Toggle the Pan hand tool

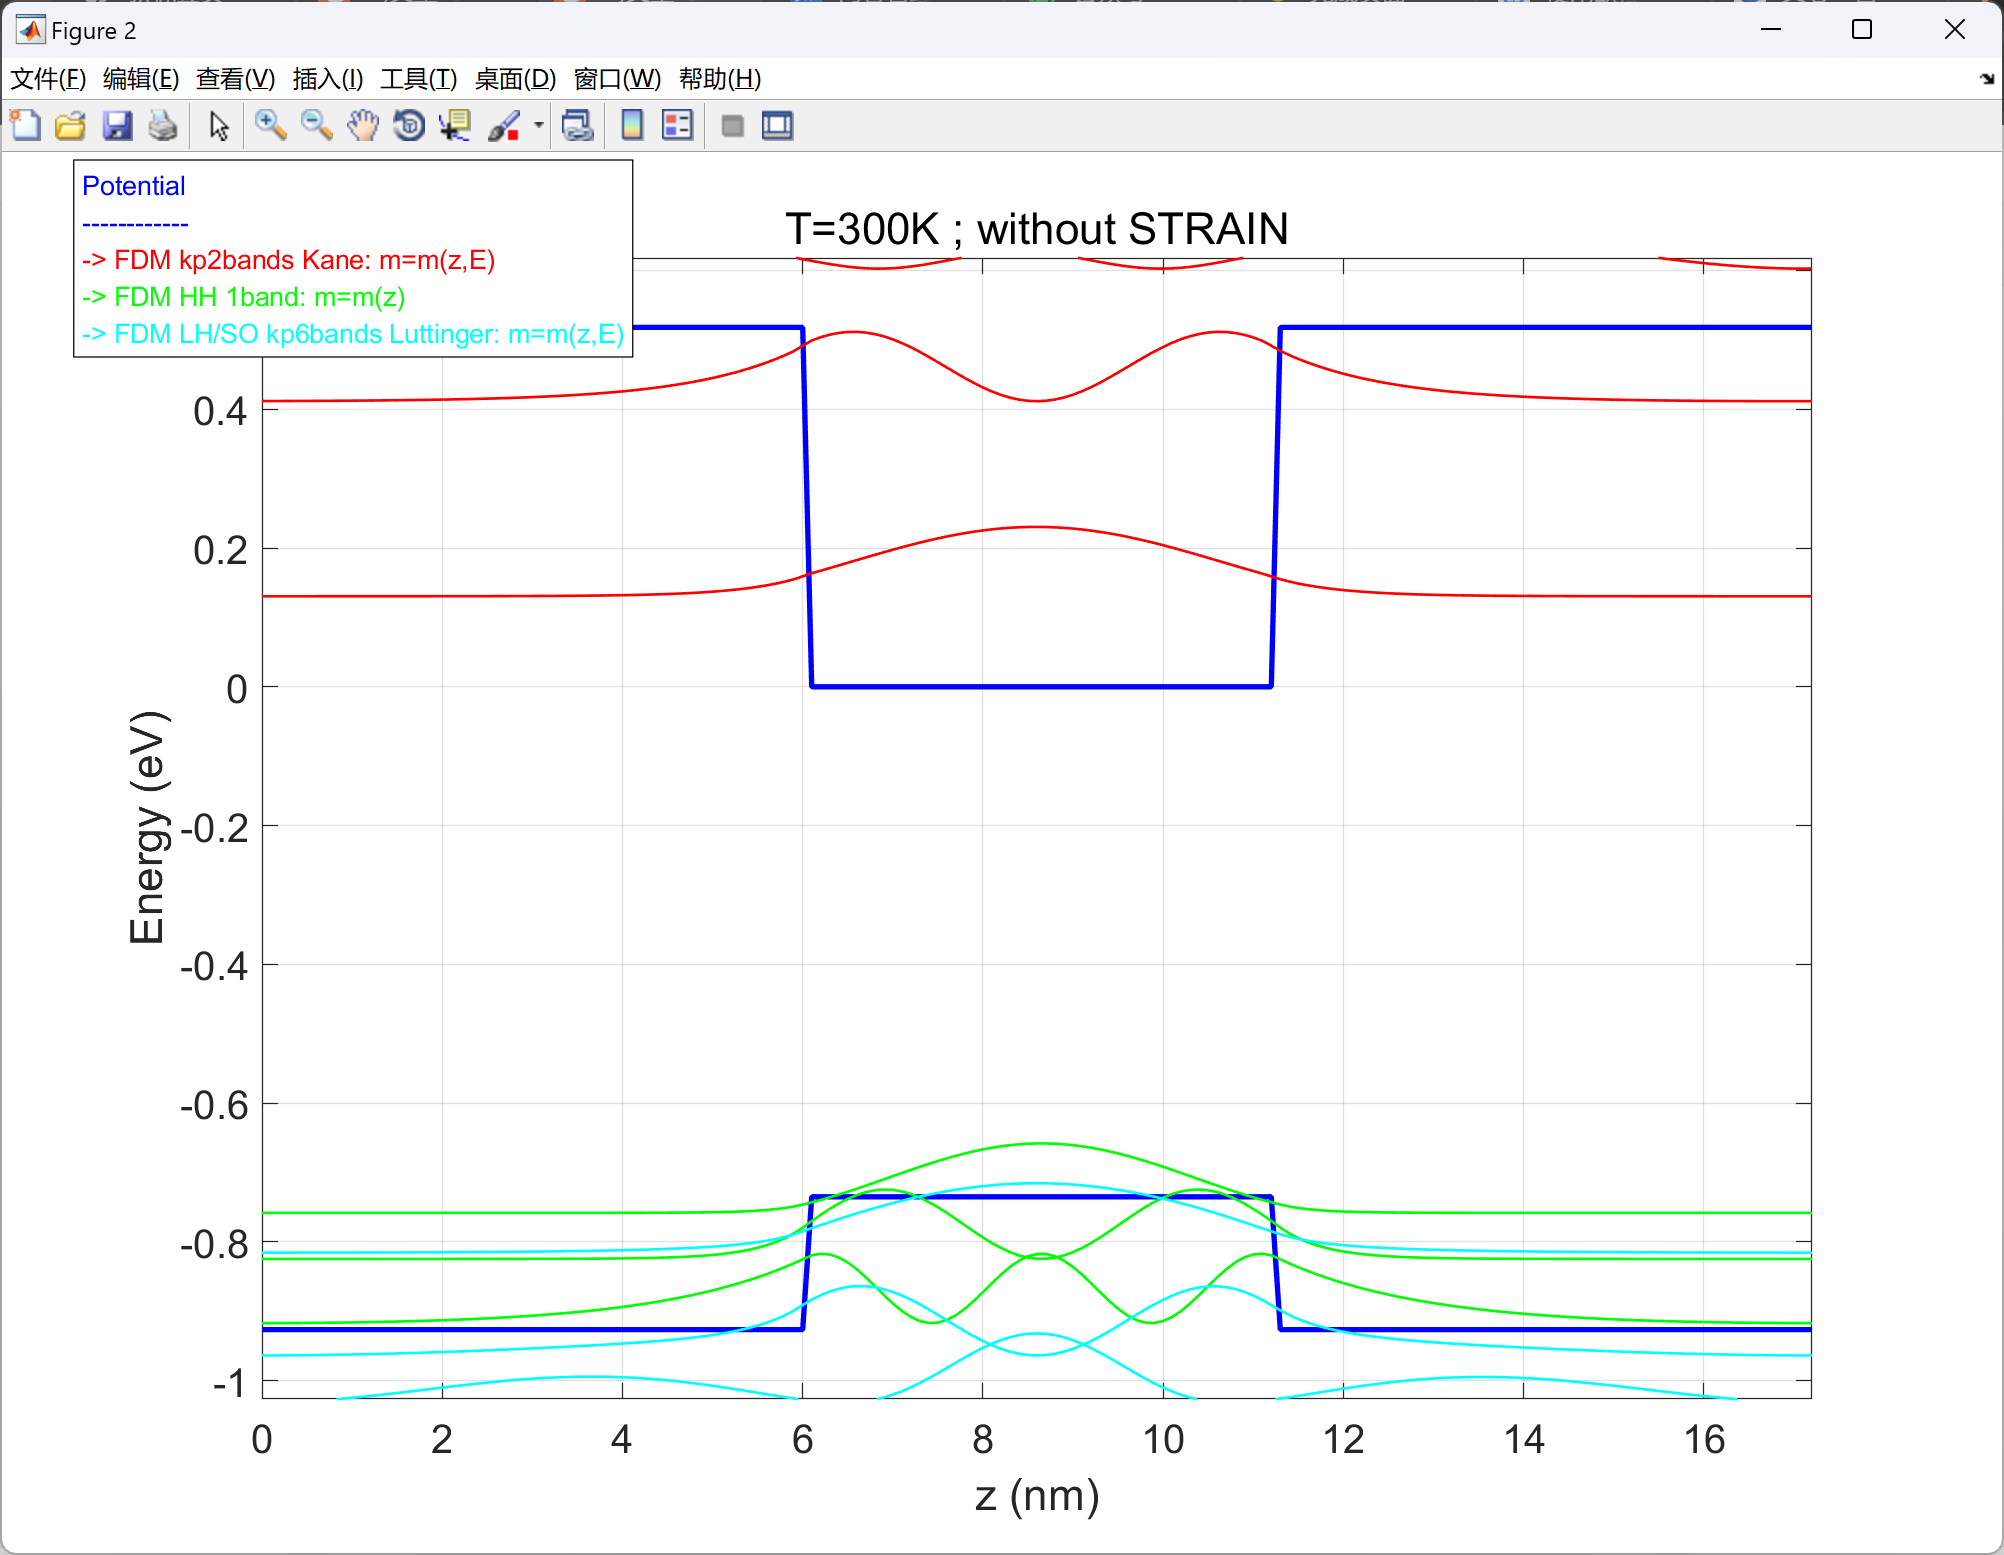pos(363,126)
